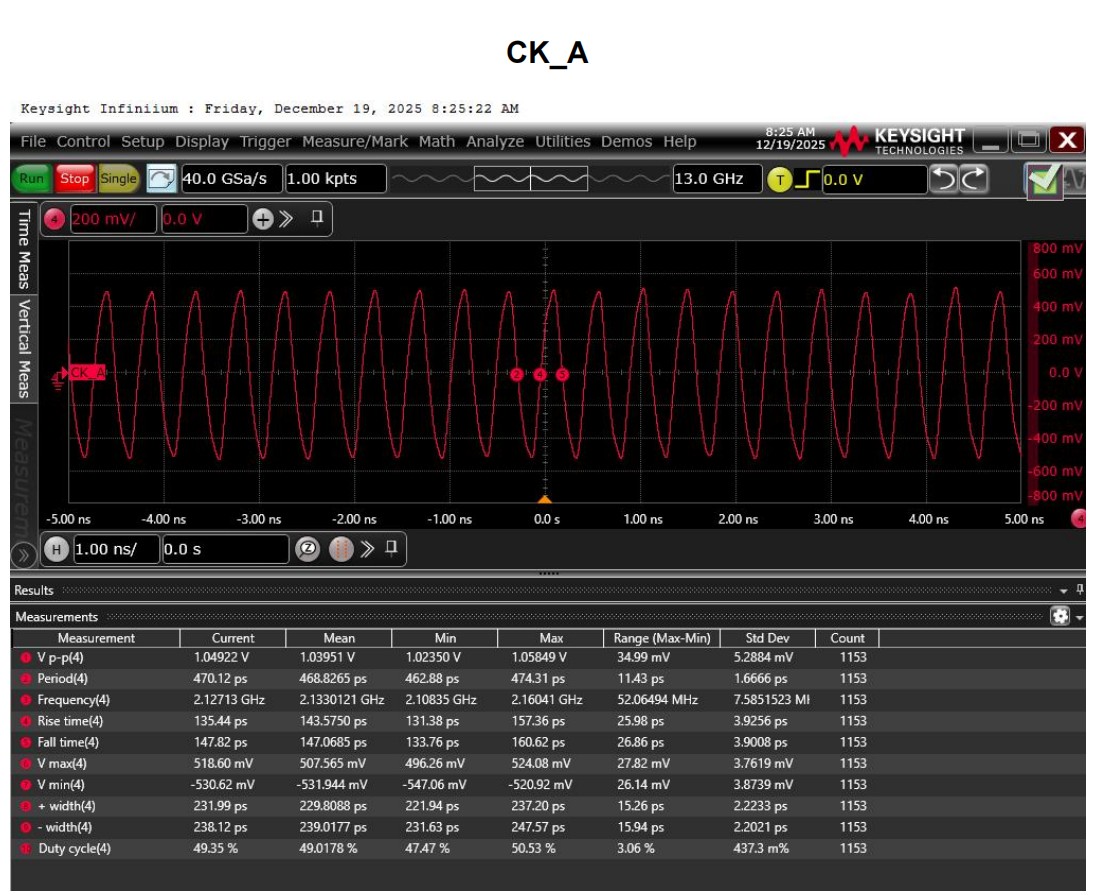Image resolution: width=1108 pixels, height=895 pixels.
Task: Click the Undo arrow icon
Action: pyautogui.click(x=943, y=179)
